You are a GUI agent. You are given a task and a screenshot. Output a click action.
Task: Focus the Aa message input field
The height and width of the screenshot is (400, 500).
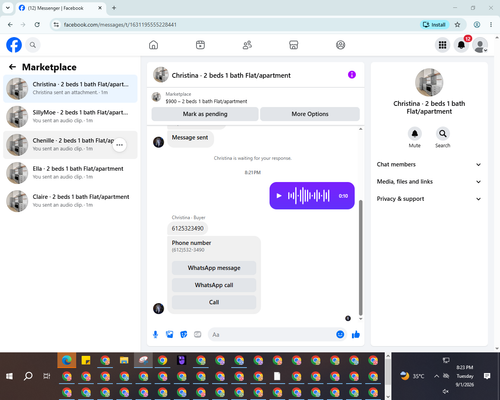[x=272, y=334]
